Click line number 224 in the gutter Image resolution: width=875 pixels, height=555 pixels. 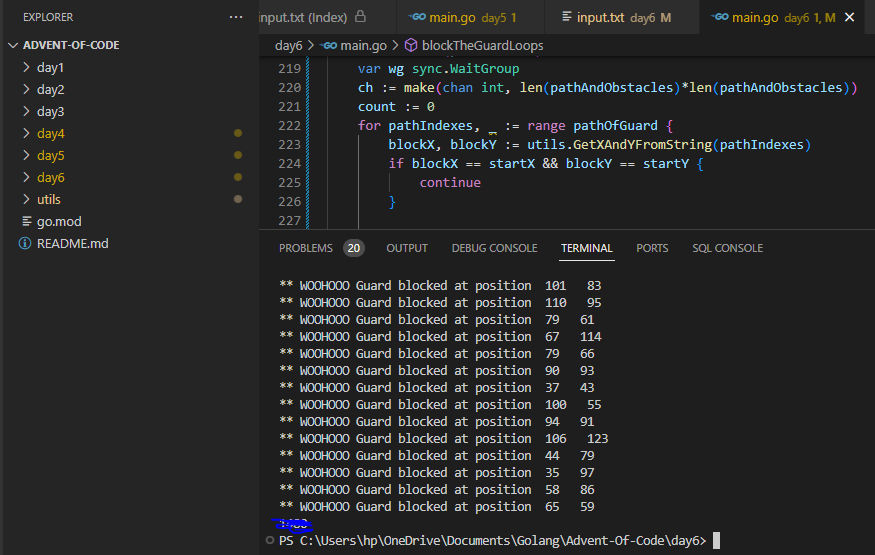[x=289, y=164]
